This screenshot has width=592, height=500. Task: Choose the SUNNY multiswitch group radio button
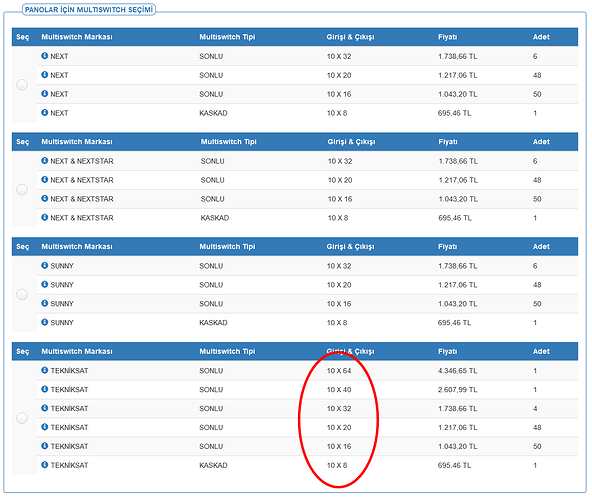click(22, 294)
